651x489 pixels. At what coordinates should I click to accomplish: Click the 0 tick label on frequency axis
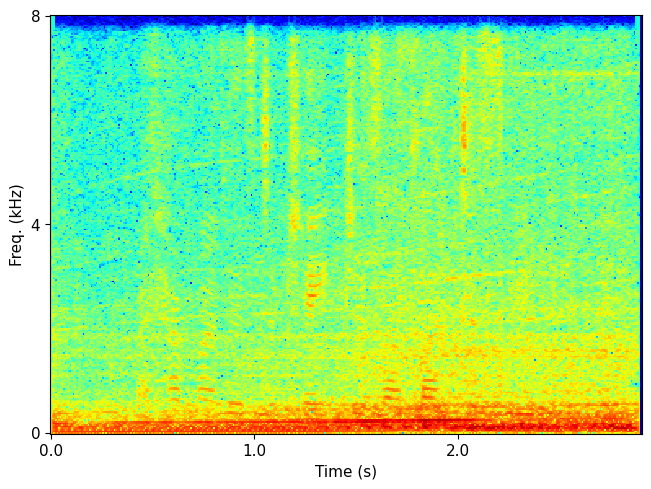(x=36, y=433)
